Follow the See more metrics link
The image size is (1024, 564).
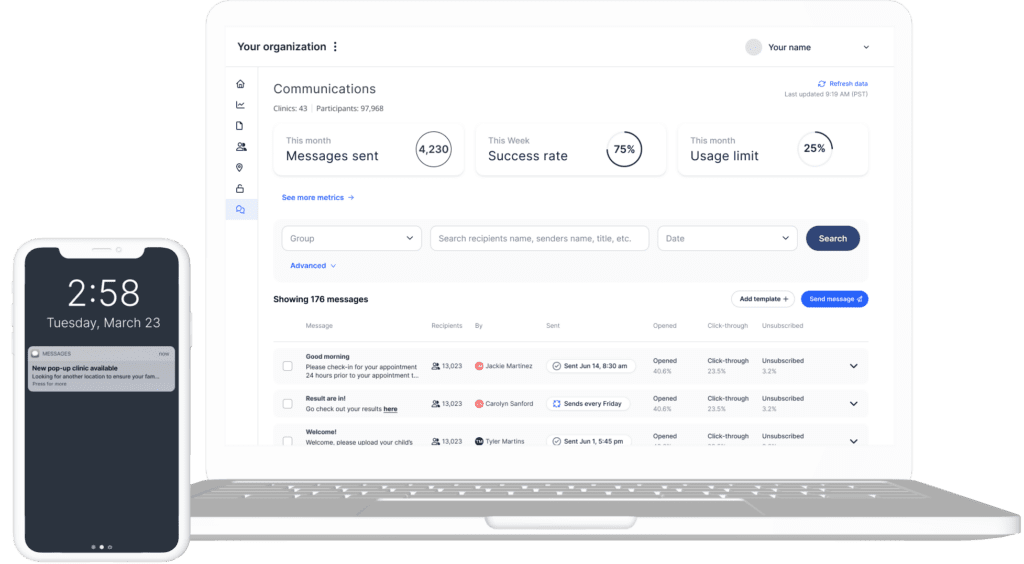click(x=317, y=197)
